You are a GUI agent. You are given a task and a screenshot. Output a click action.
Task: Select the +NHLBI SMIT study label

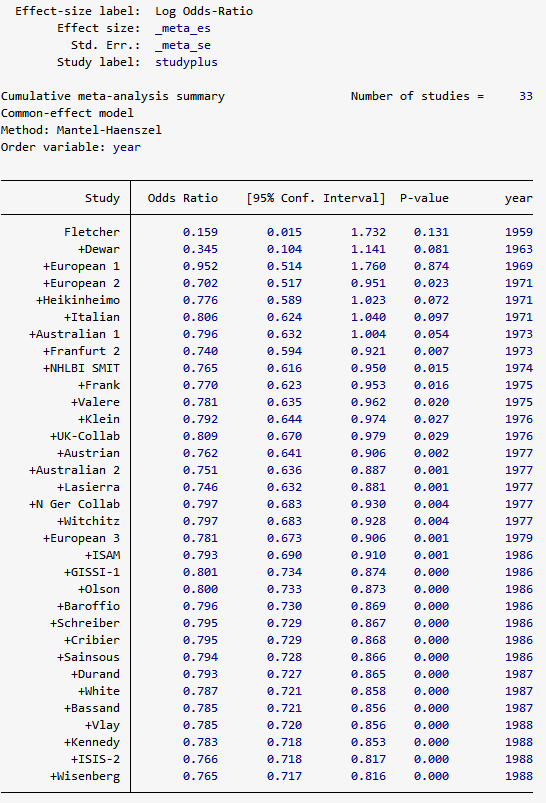pyautogui.click(x=81, y=368)
